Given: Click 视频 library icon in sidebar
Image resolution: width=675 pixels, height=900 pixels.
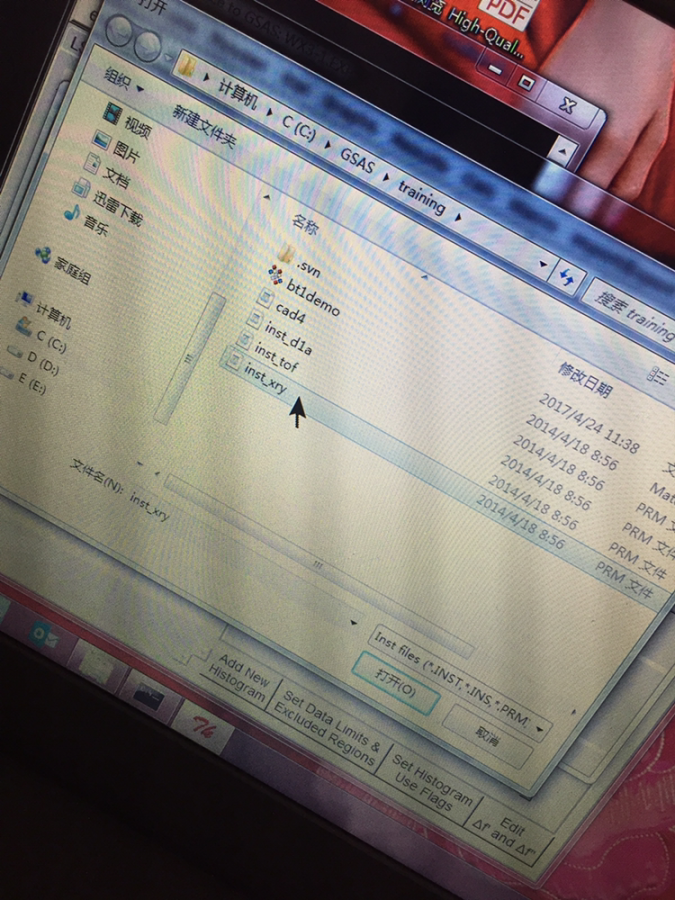Looking at the screenshot, I should pos(112,112).
